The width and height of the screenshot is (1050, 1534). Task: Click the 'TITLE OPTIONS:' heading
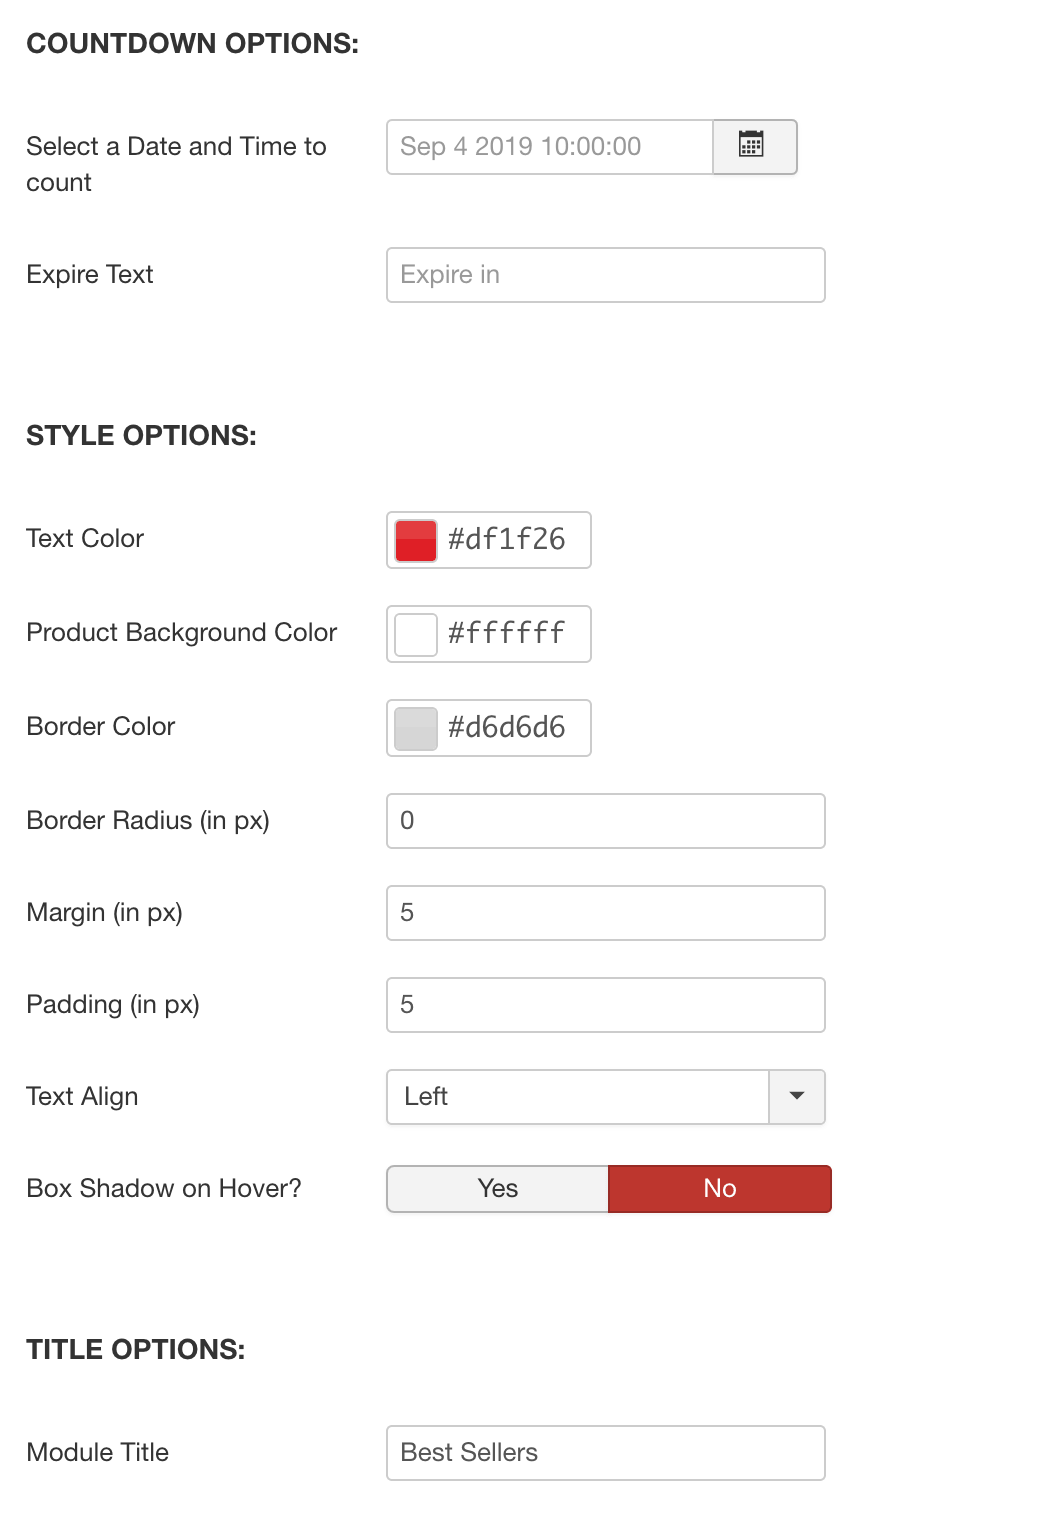[x=136, y=1349]
